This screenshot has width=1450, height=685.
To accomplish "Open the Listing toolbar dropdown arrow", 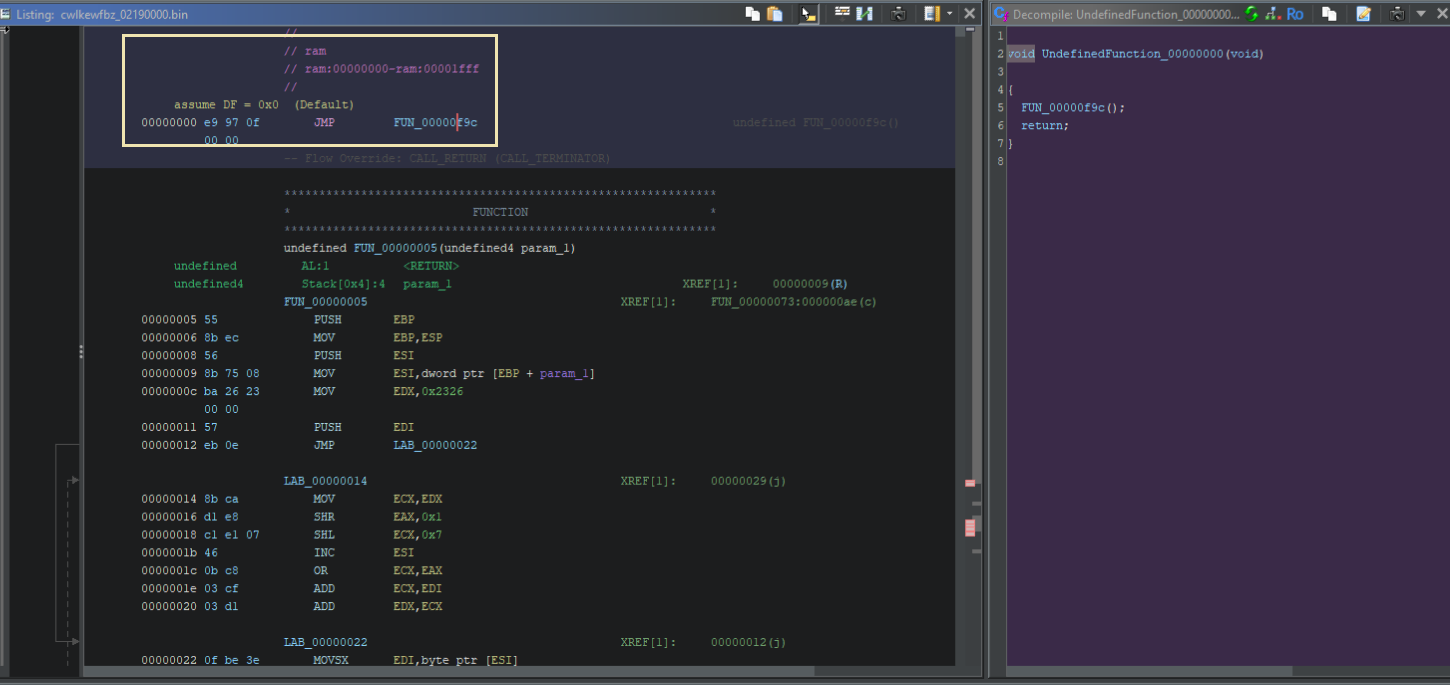I will [x=949, y=14].
